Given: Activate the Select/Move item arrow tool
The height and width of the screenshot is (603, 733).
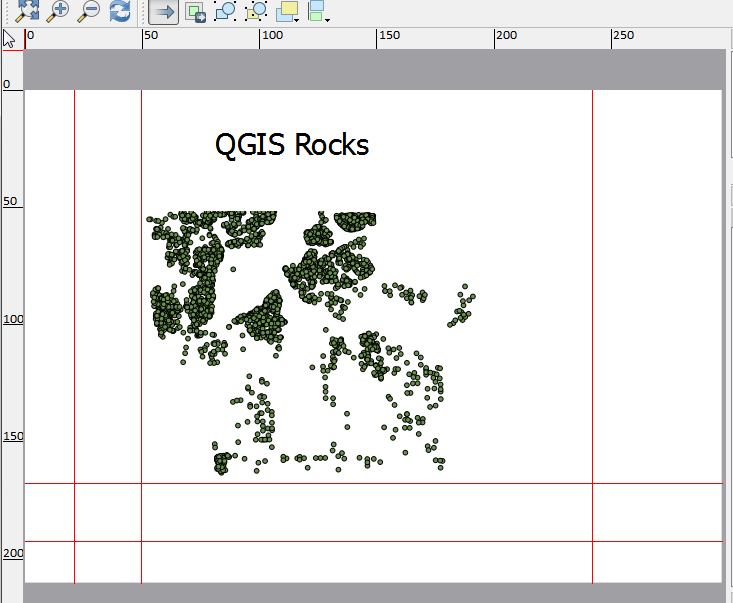Looking at the screenshot, I should 164,12.
